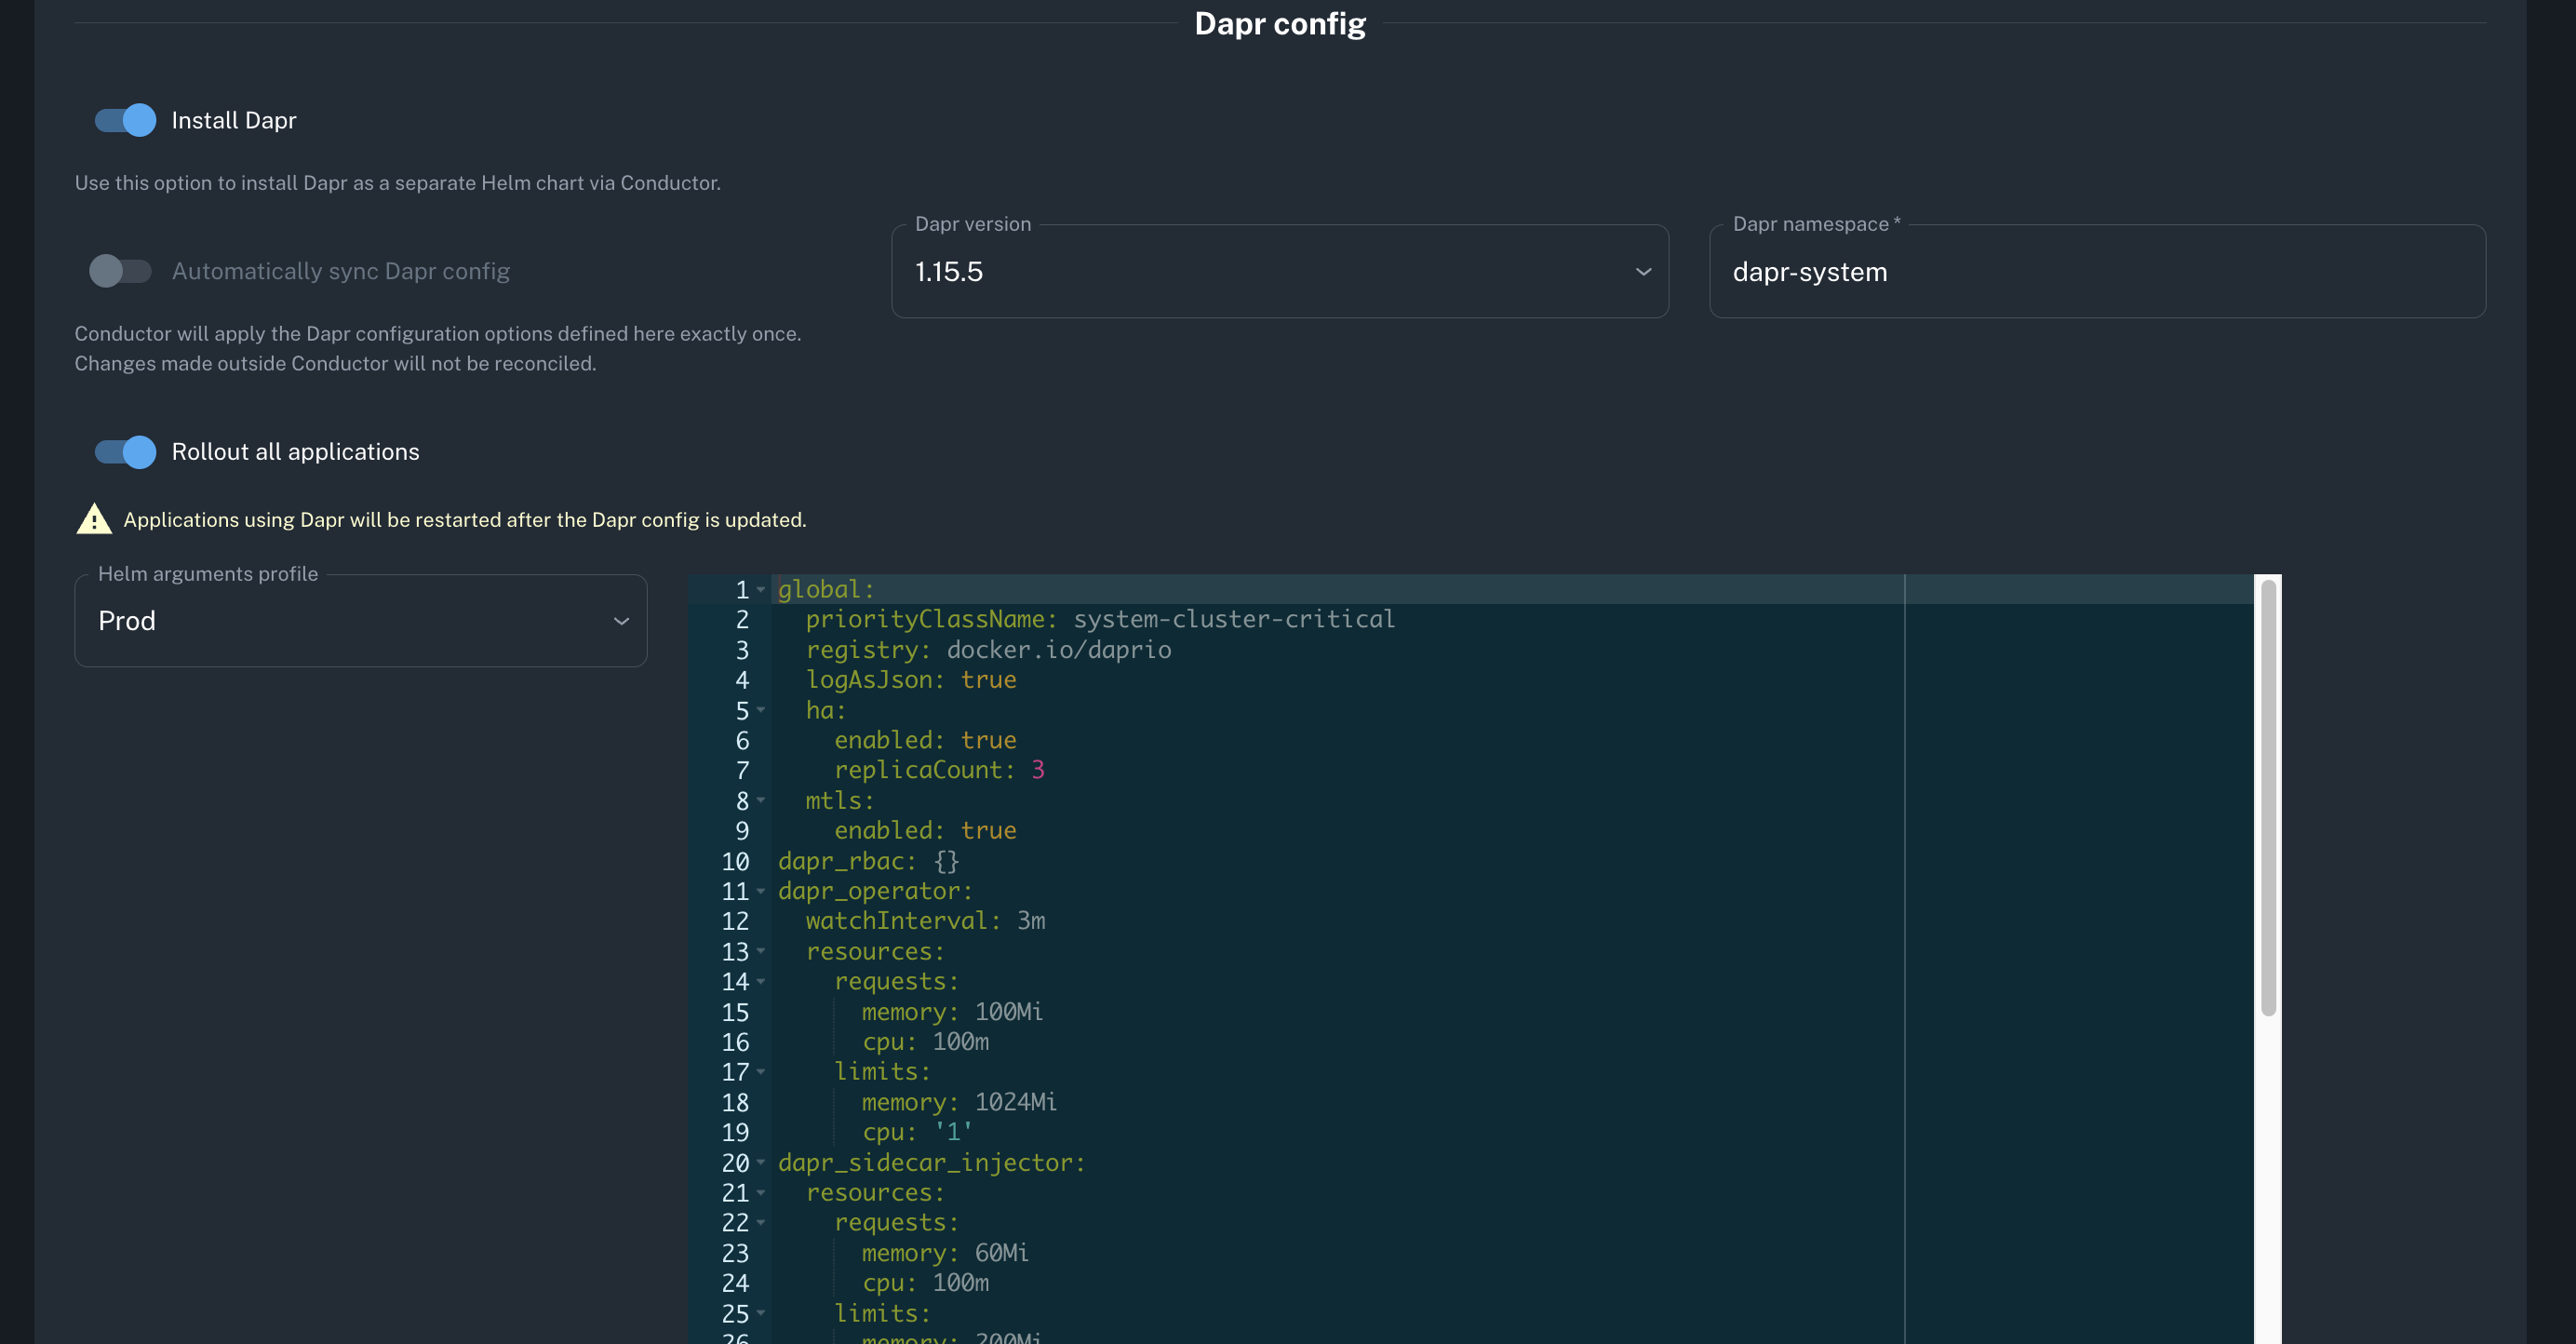This screenshot has height=1344, width=2576.
Task: Collapse limits fold on line 25
Action: coord(761,1313)
